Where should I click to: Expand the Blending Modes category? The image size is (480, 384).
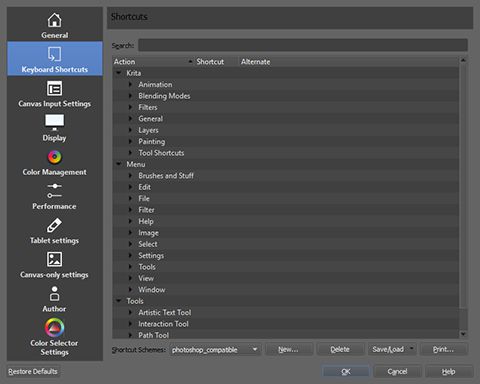(x=131, y=96)
